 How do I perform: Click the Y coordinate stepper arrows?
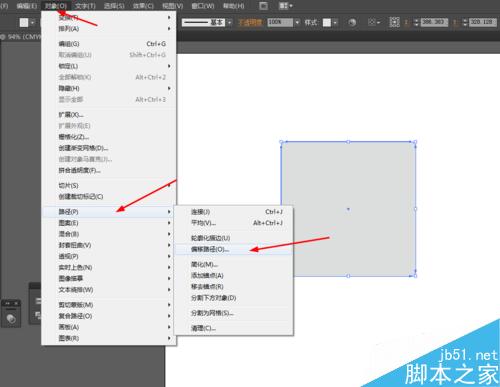click(465, 22)
